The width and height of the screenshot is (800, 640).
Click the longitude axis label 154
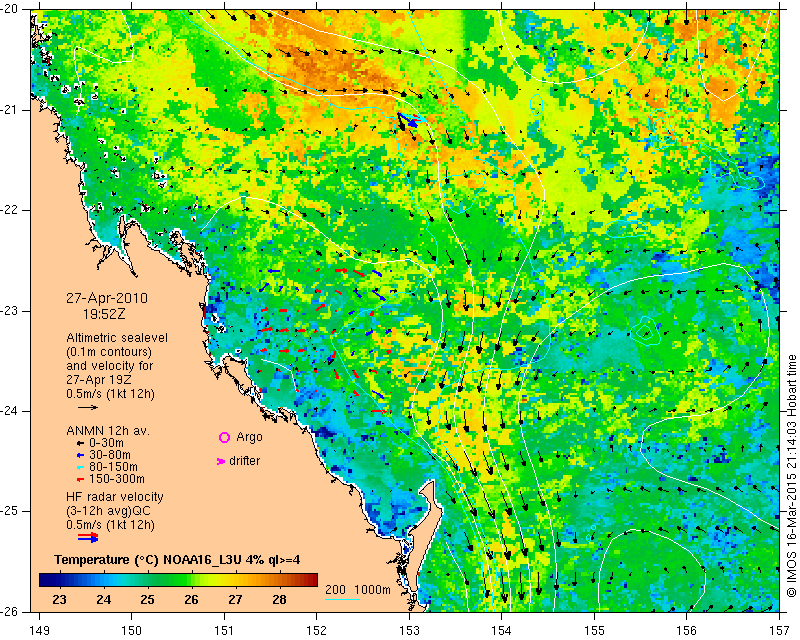(502, 631)
